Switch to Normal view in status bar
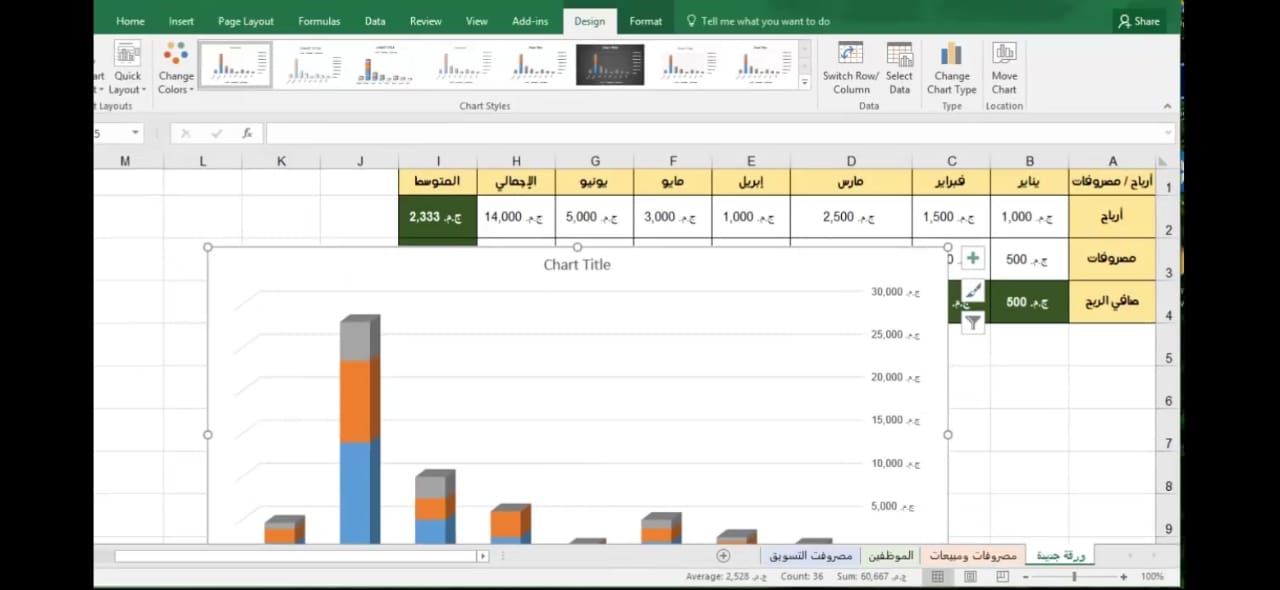This screenshot has width=1280, height=590. (x=938, y=577)
